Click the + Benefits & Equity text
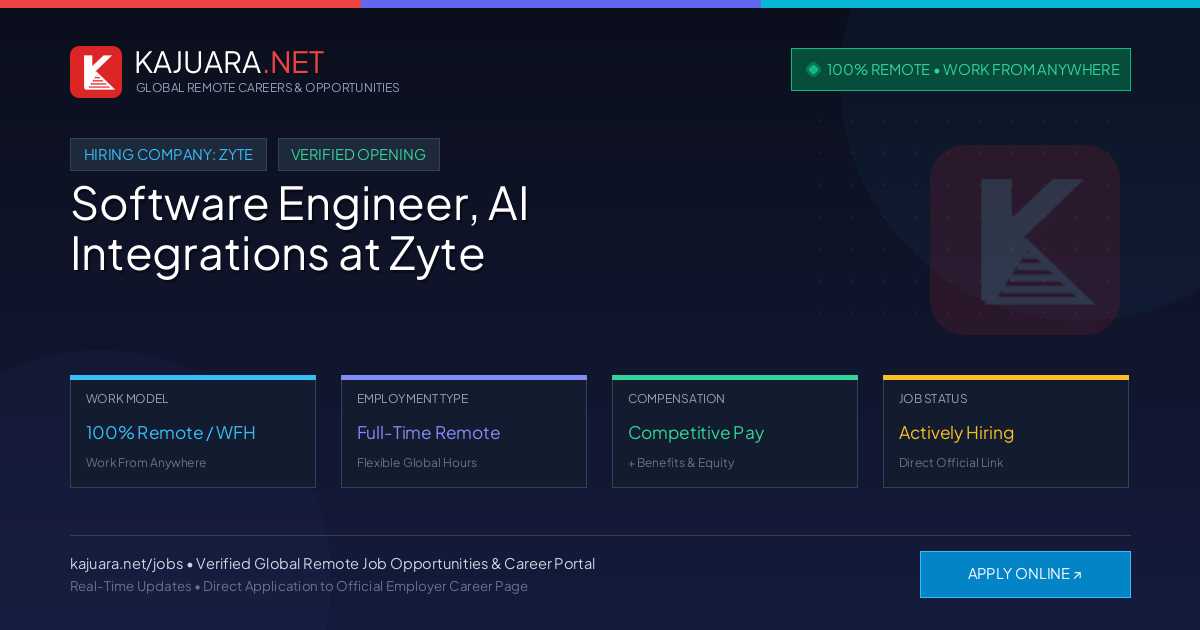 681,463
